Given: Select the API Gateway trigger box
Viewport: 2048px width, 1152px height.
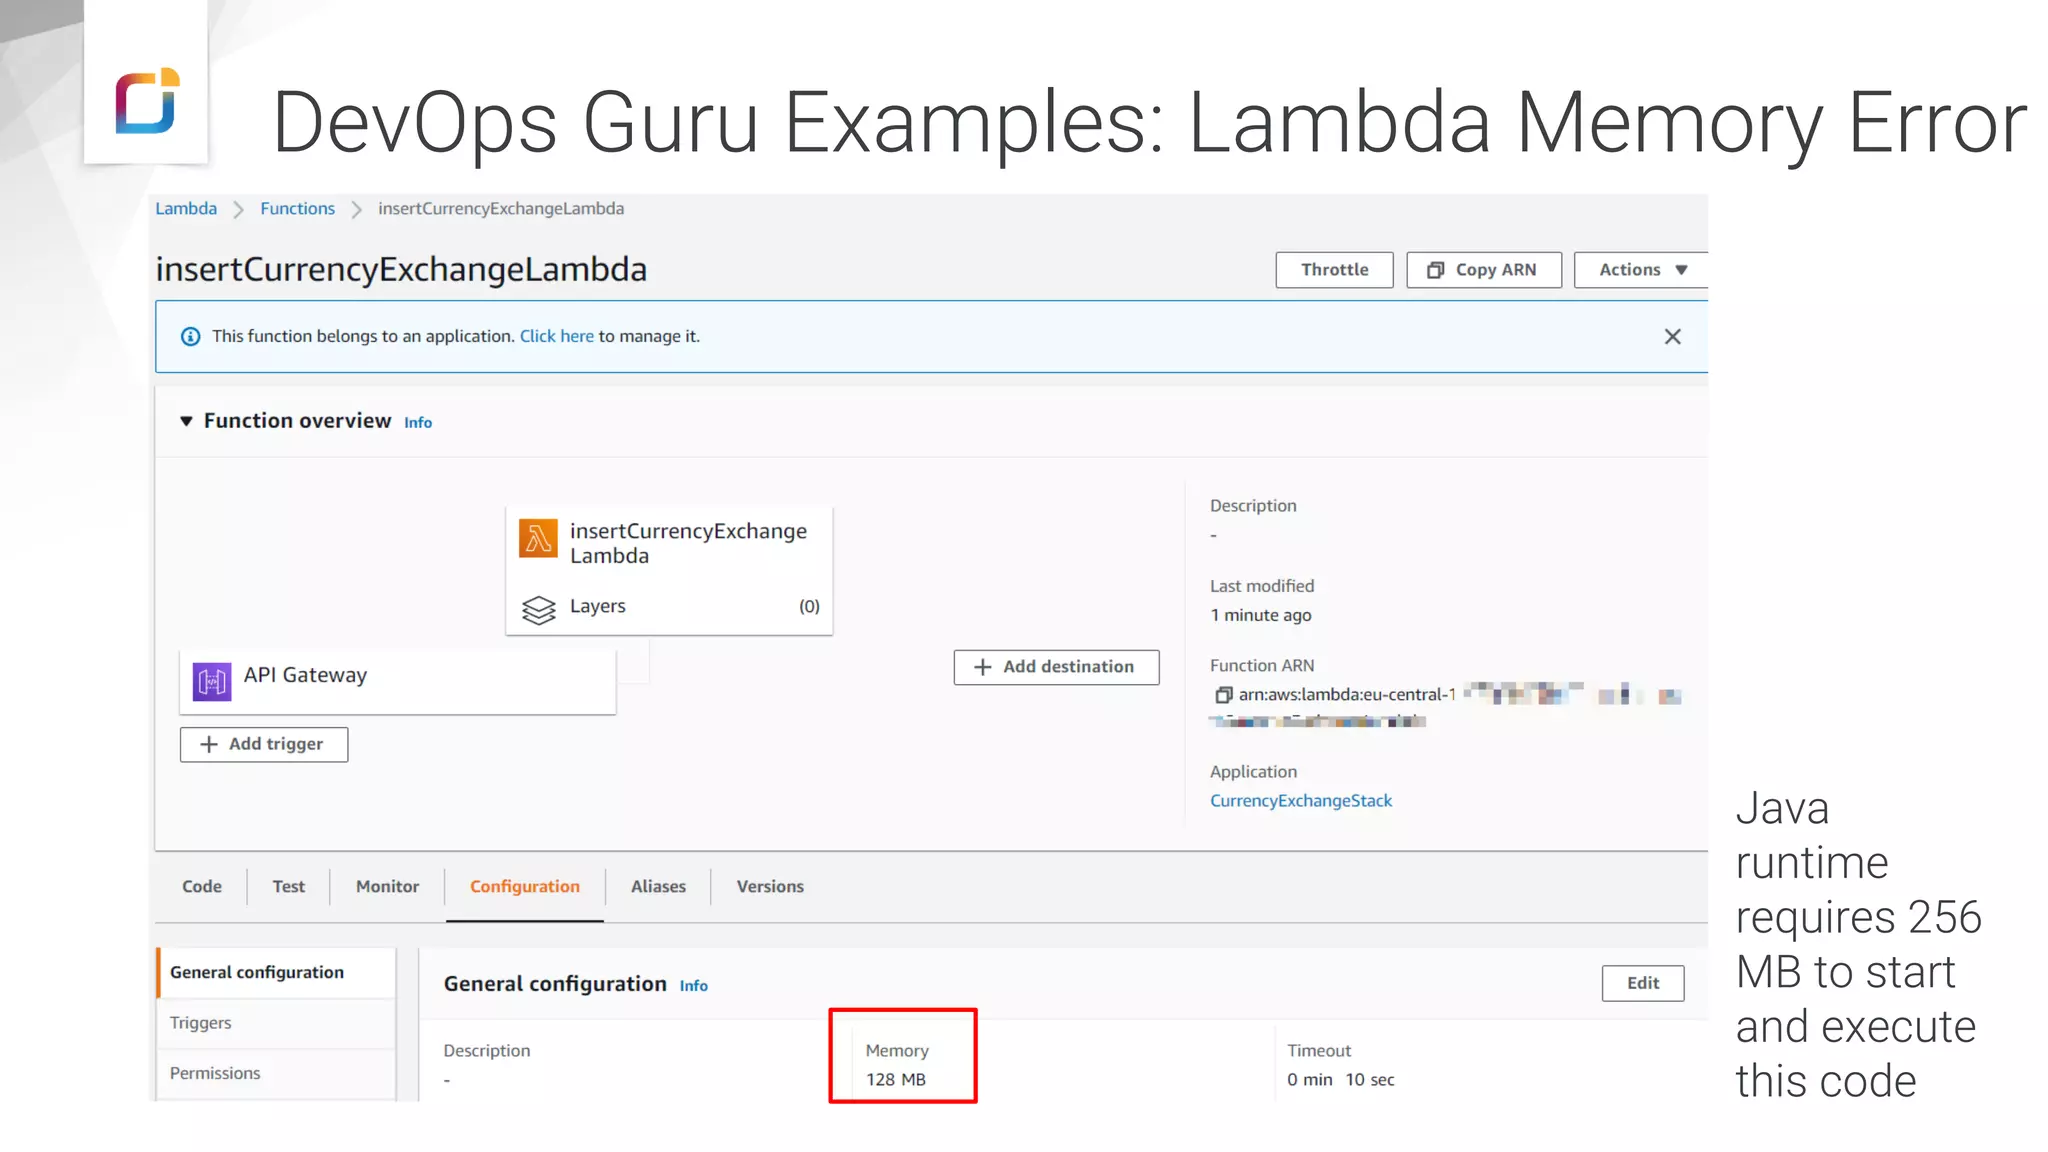Looking at the screenshot, I should point(398,682).
